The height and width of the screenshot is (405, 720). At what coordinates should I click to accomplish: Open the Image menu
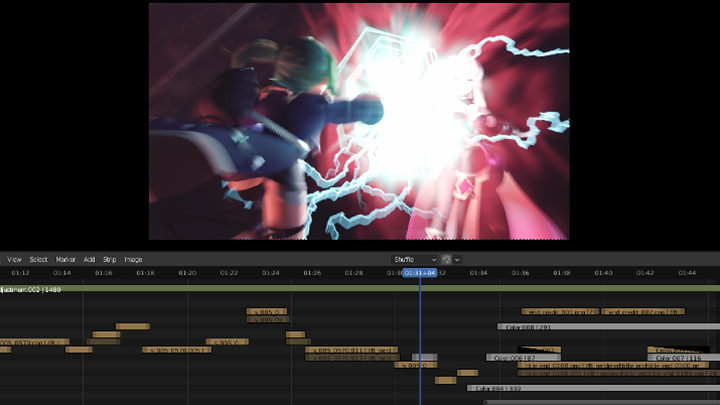[x=133, y=259]
